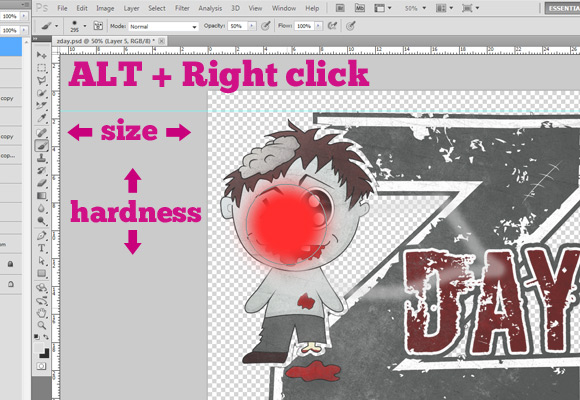Open the Select menu
Image resolution: width=580 pixels, height=400 pixels.
coord(157,8)
